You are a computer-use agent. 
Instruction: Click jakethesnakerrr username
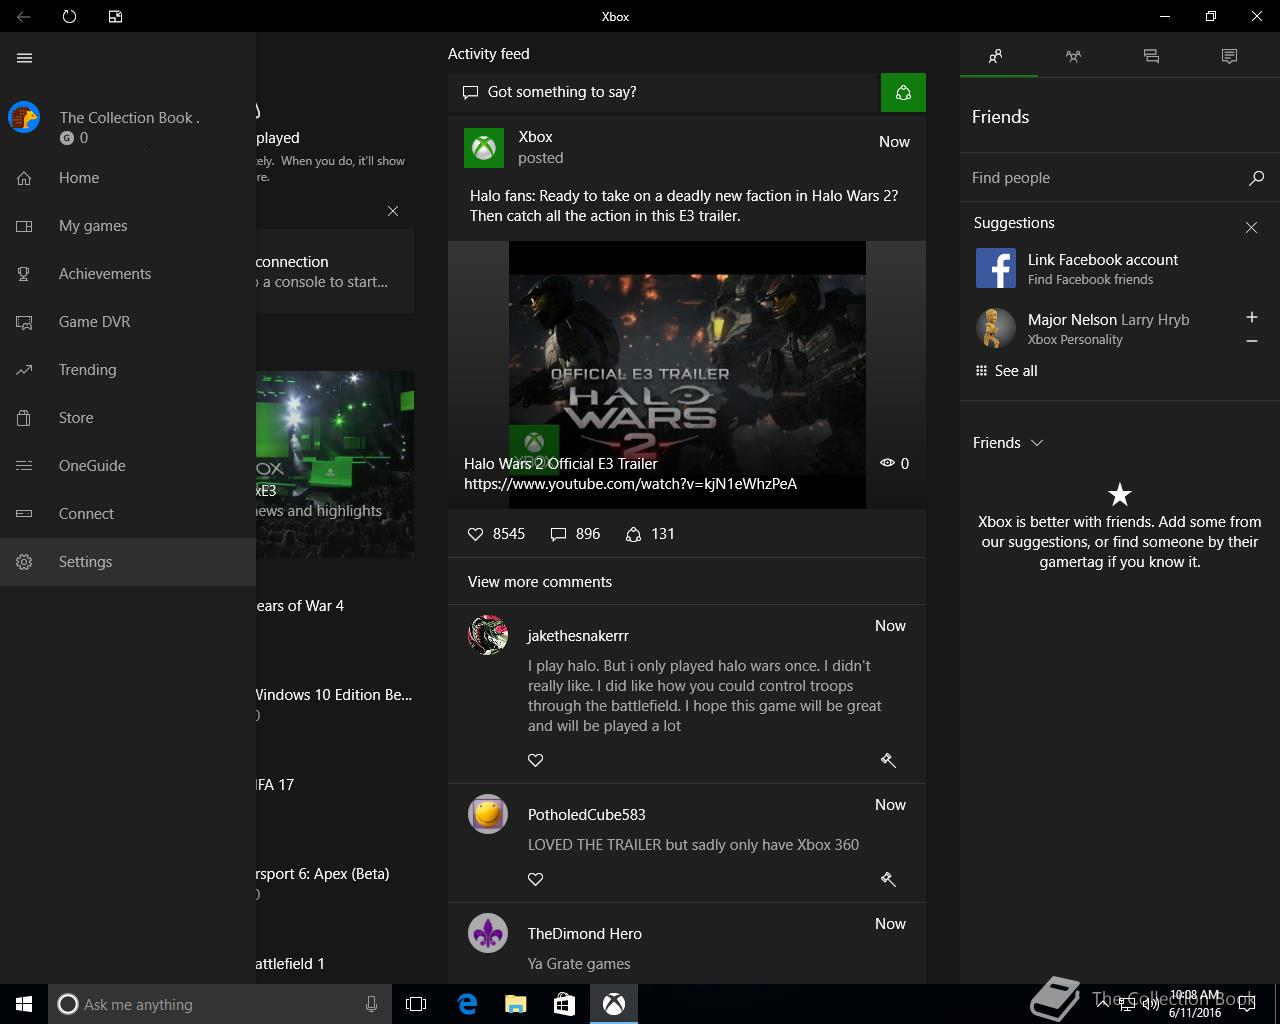(x=578, y=636)
